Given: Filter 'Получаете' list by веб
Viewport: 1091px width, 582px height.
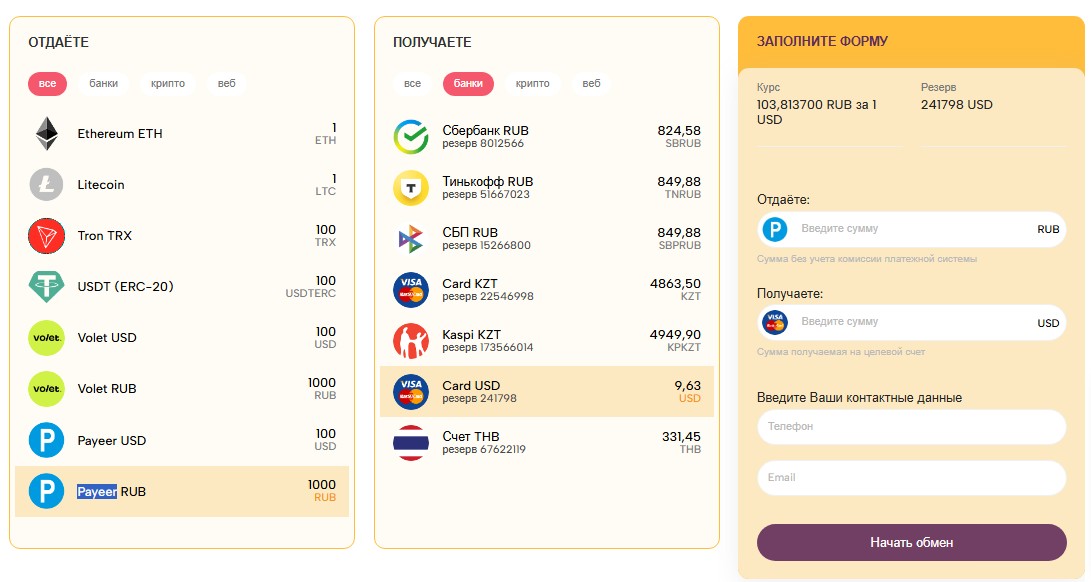Looking at the screenshot, I should [591, 84].
